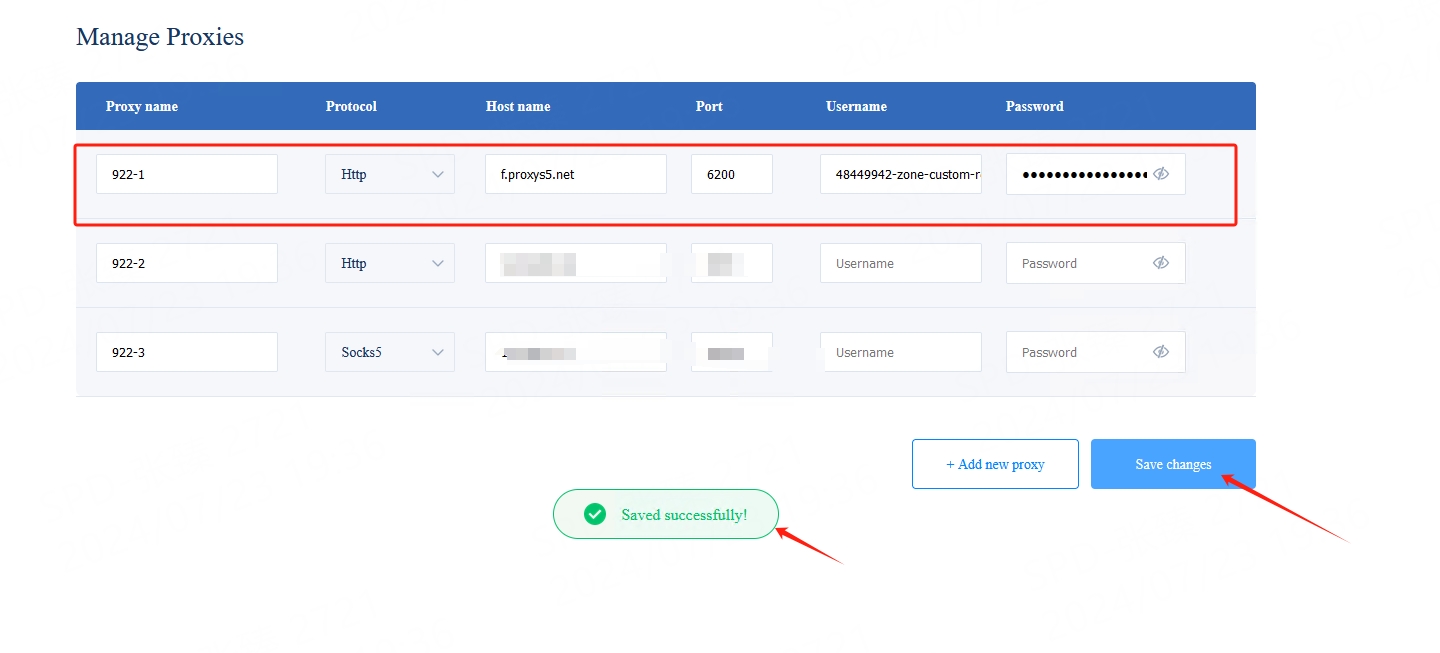Image resolution: width=1440 pixels, height=653 pixels.
Task: Edit the username field starting with 48449942
Action: (x=900, y=174)
